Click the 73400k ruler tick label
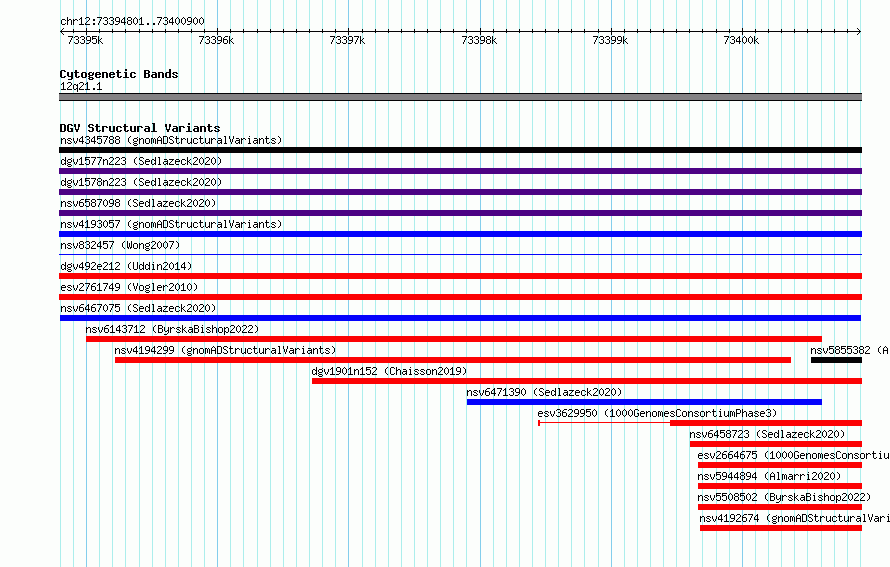The image size is (890, 567). coord(741,40)
